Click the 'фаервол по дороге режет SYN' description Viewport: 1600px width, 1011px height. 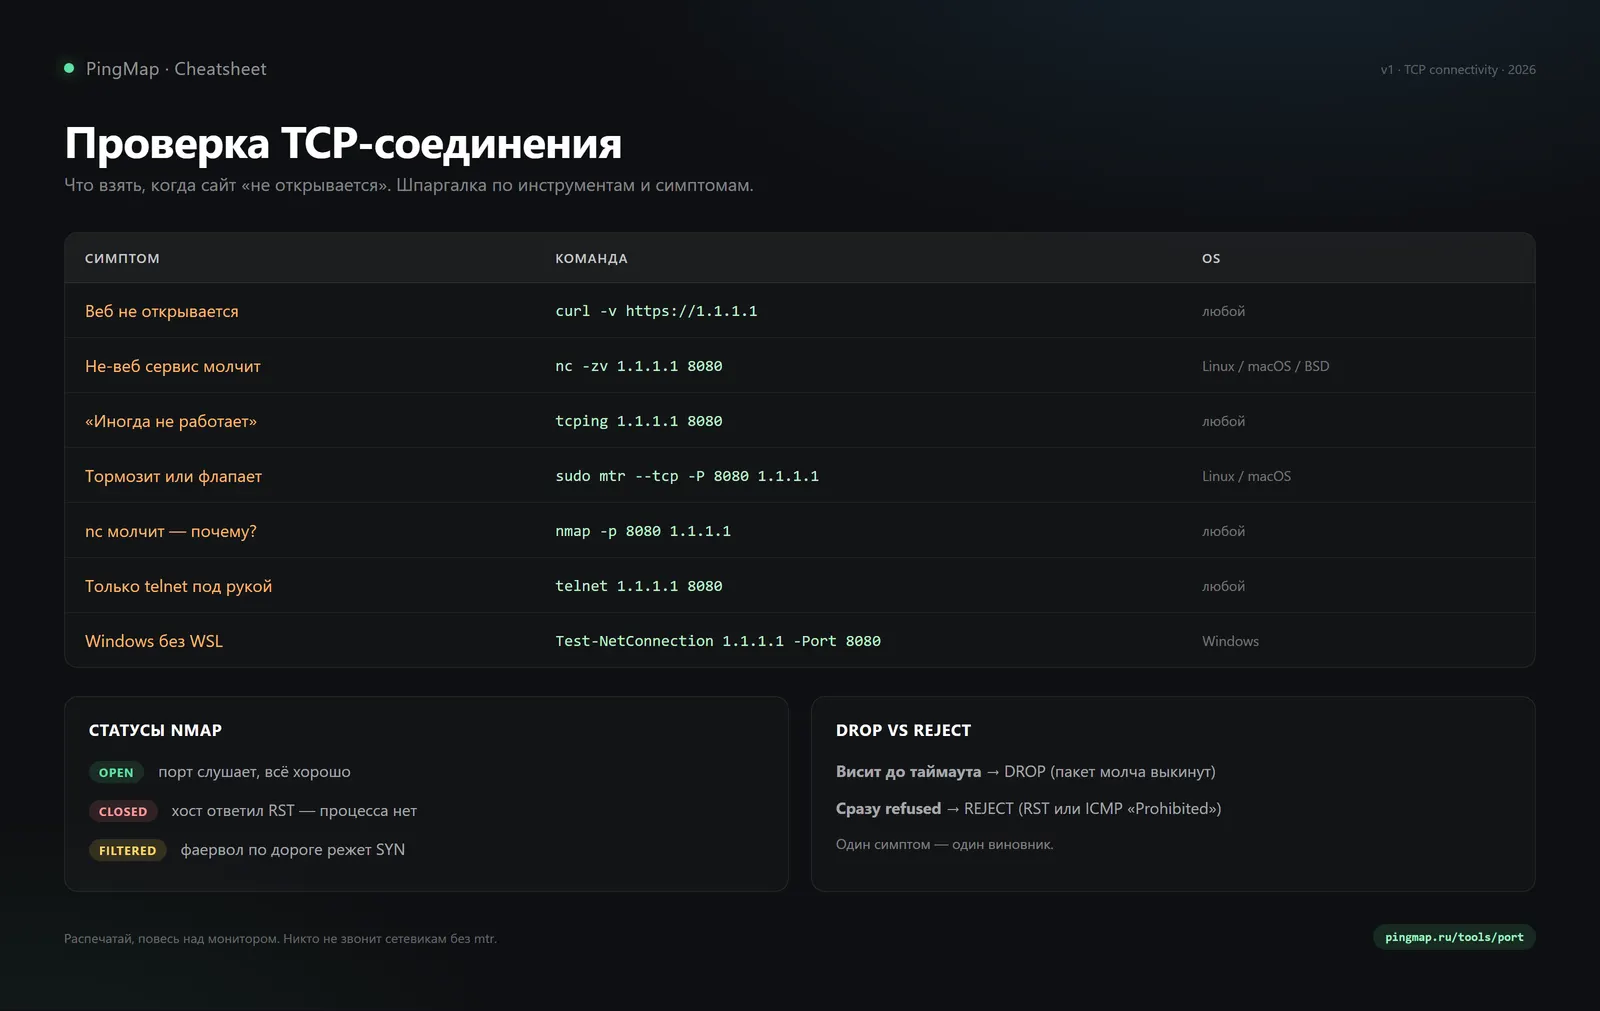292,850
